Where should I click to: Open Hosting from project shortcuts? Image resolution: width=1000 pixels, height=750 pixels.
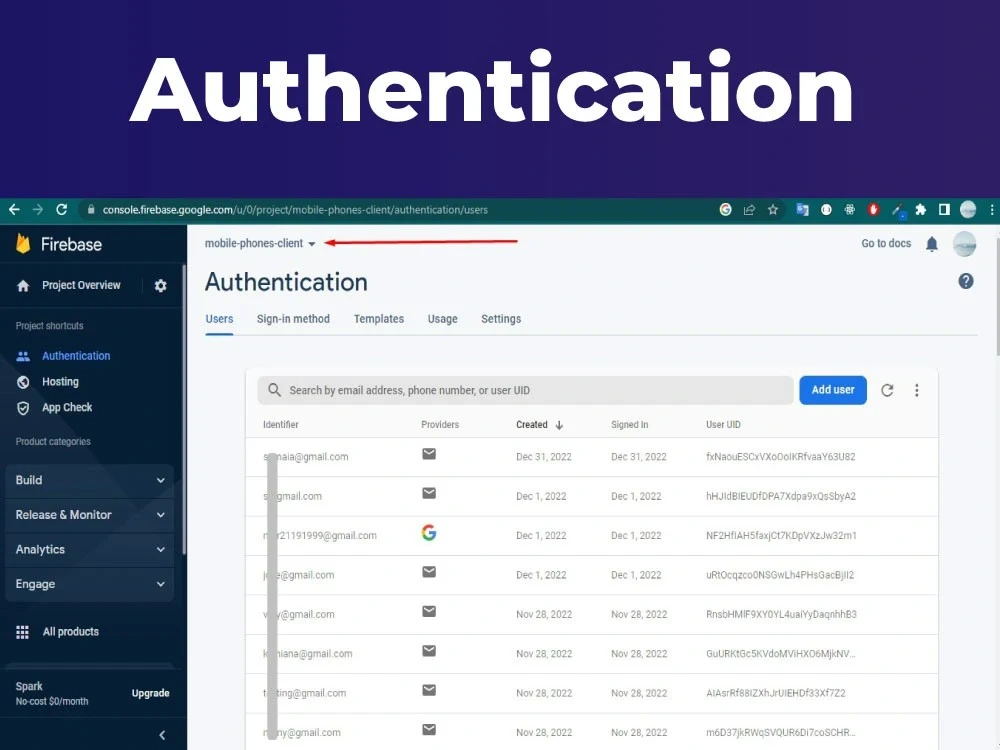(60, 381)
